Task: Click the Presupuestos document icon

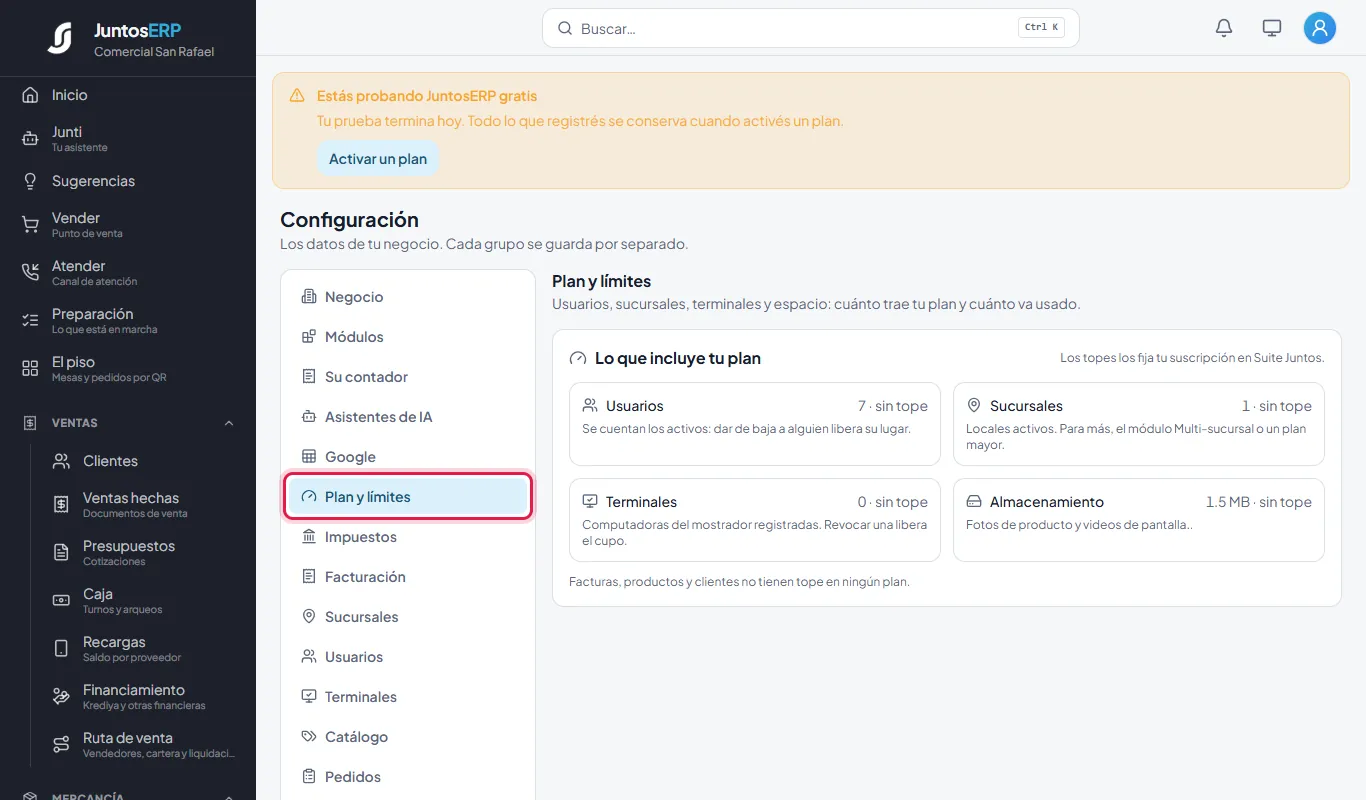Action: tap(61, 553)
